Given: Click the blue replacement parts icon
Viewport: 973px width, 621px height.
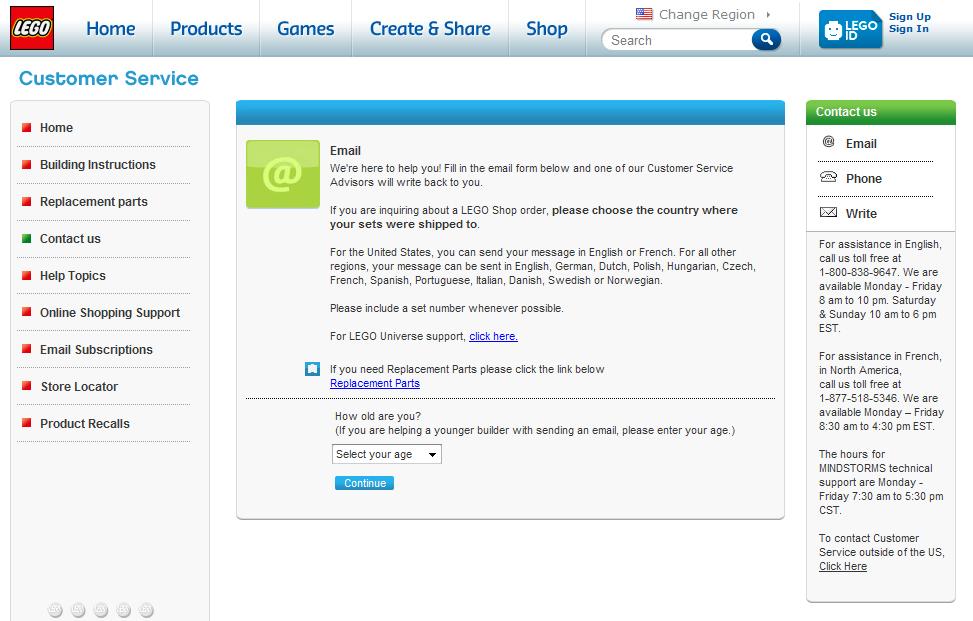Looking at the screenshot, I should tap(312, 369).
